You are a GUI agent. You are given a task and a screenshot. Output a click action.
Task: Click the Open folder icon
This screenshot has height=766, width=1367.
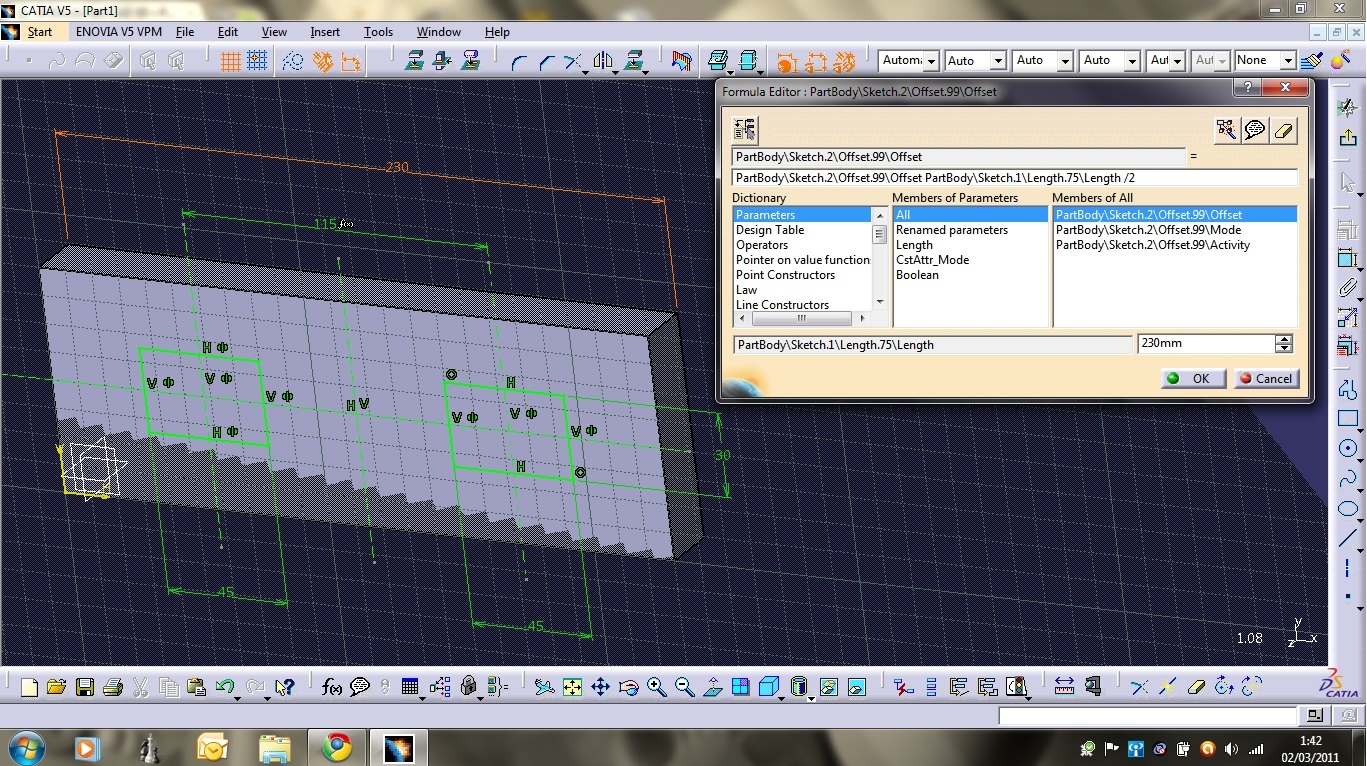56,686
